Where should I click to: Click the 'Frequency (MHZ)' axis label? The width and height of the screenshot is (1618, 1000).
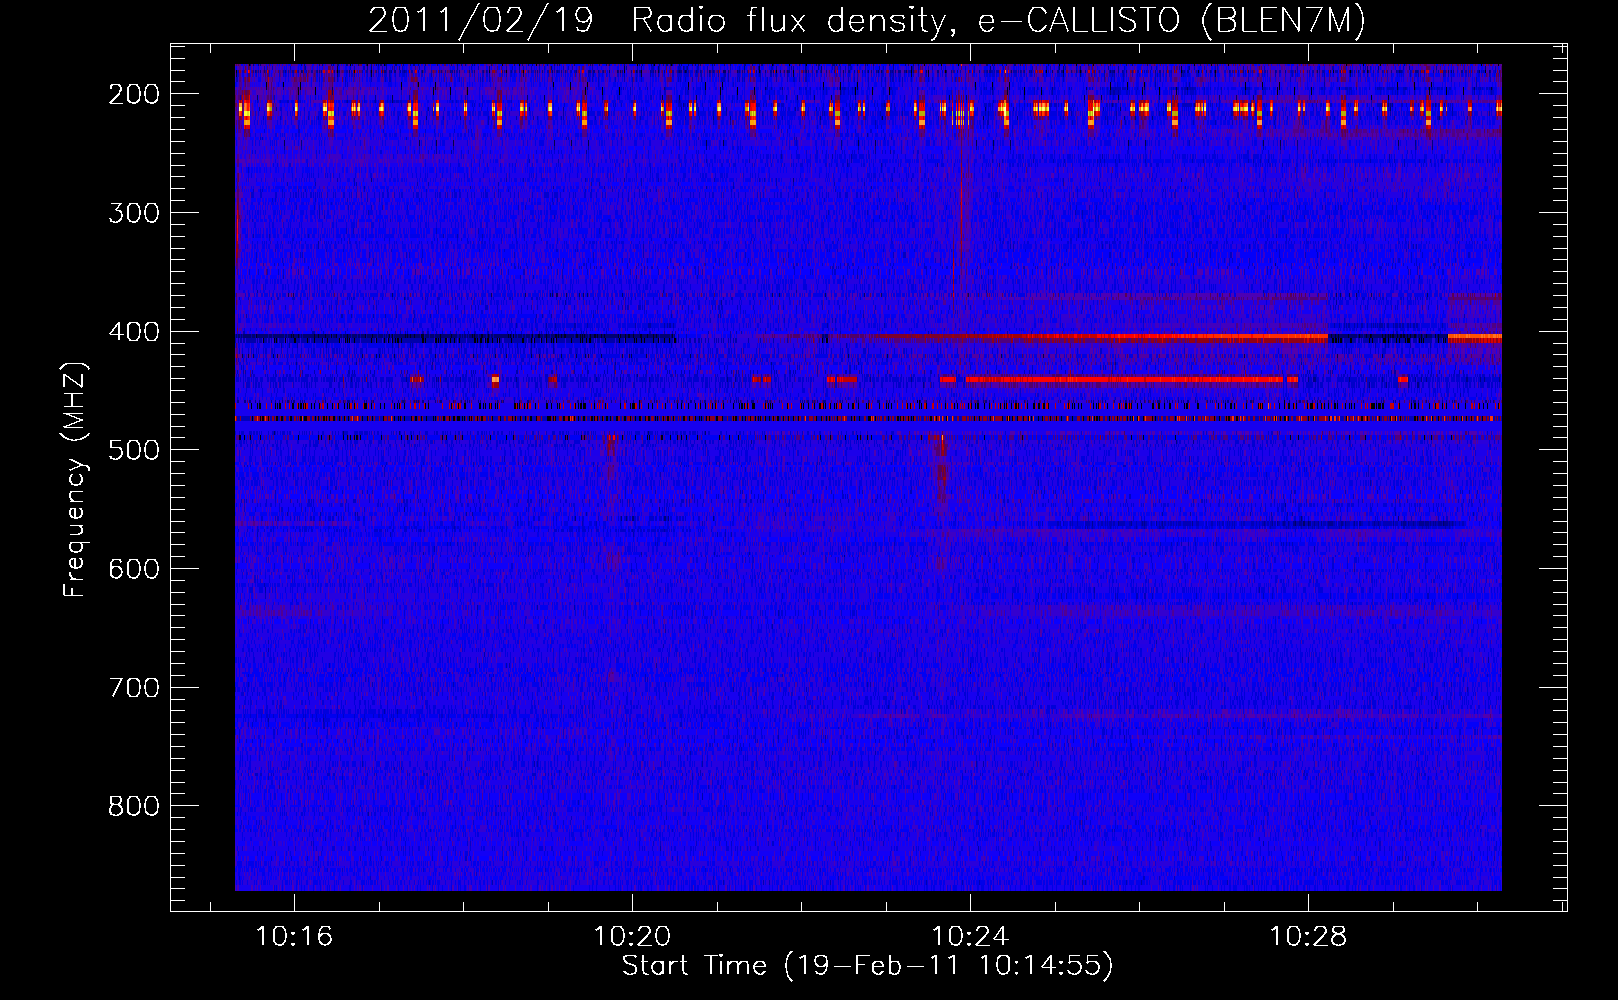pos(75,479)
